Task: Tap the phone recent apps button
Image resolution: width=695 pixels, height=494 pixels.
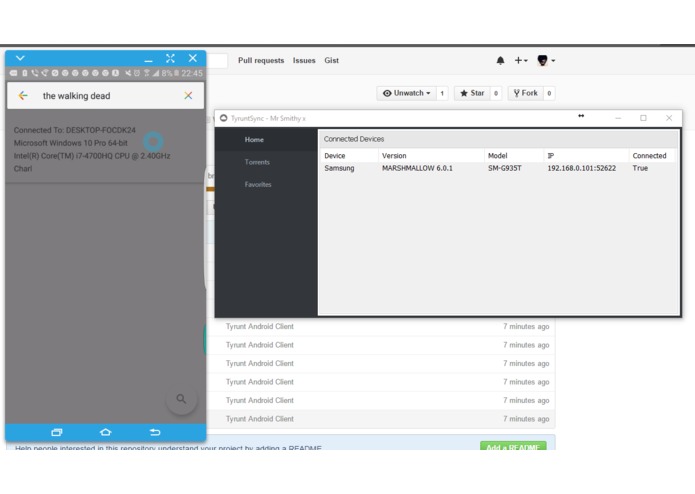Action: pos(57,432)
